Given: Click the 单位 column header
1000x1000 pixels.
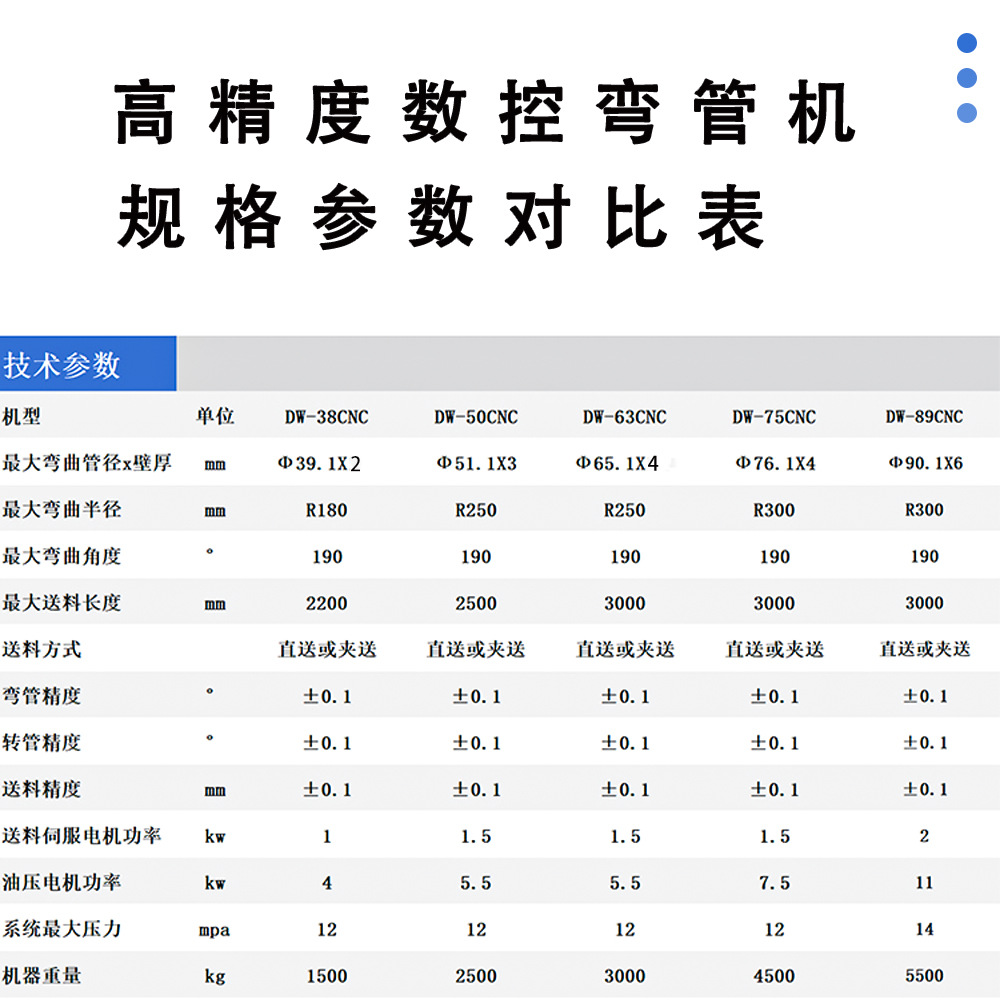Looking at the screenshot, I should (x=215, y=416).
